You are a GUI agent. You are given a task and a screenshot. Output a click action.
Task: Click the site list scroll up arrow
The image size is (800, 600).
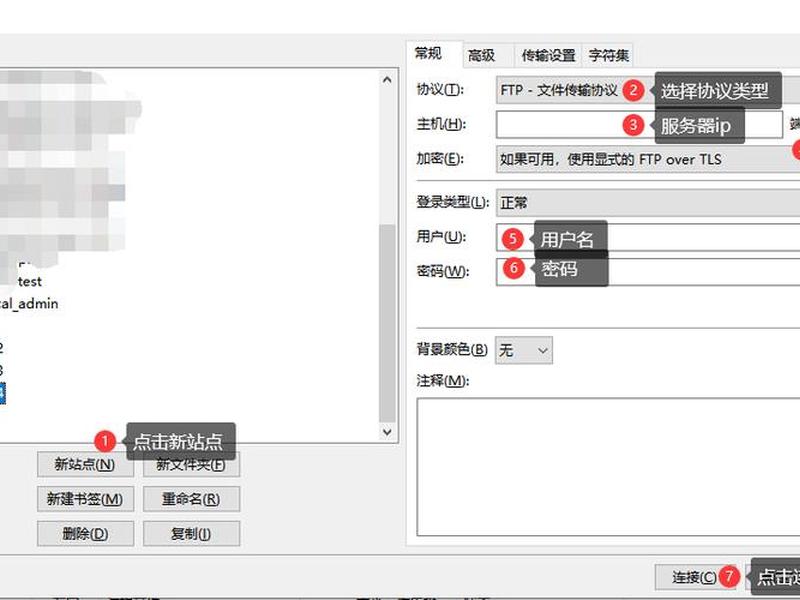tap(387, 80)
